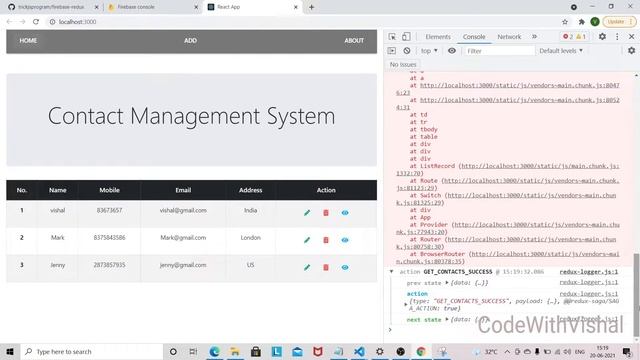Clear the console output

(x=407, y=51)
